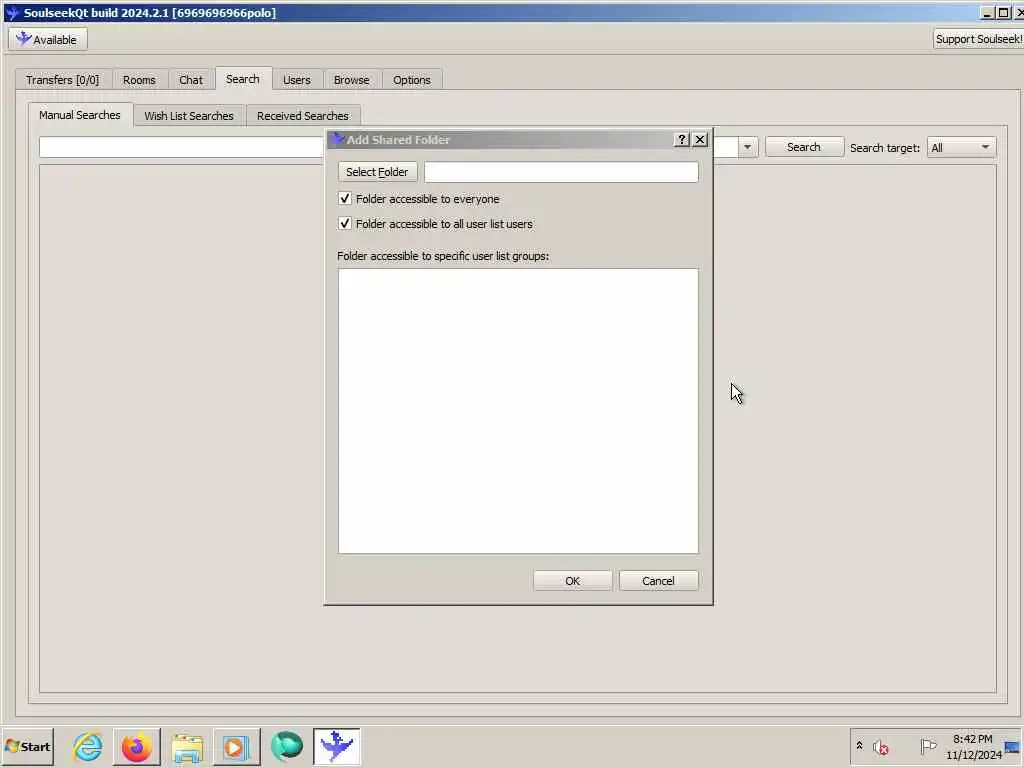Open the Rooms tab

pos(139,80)
